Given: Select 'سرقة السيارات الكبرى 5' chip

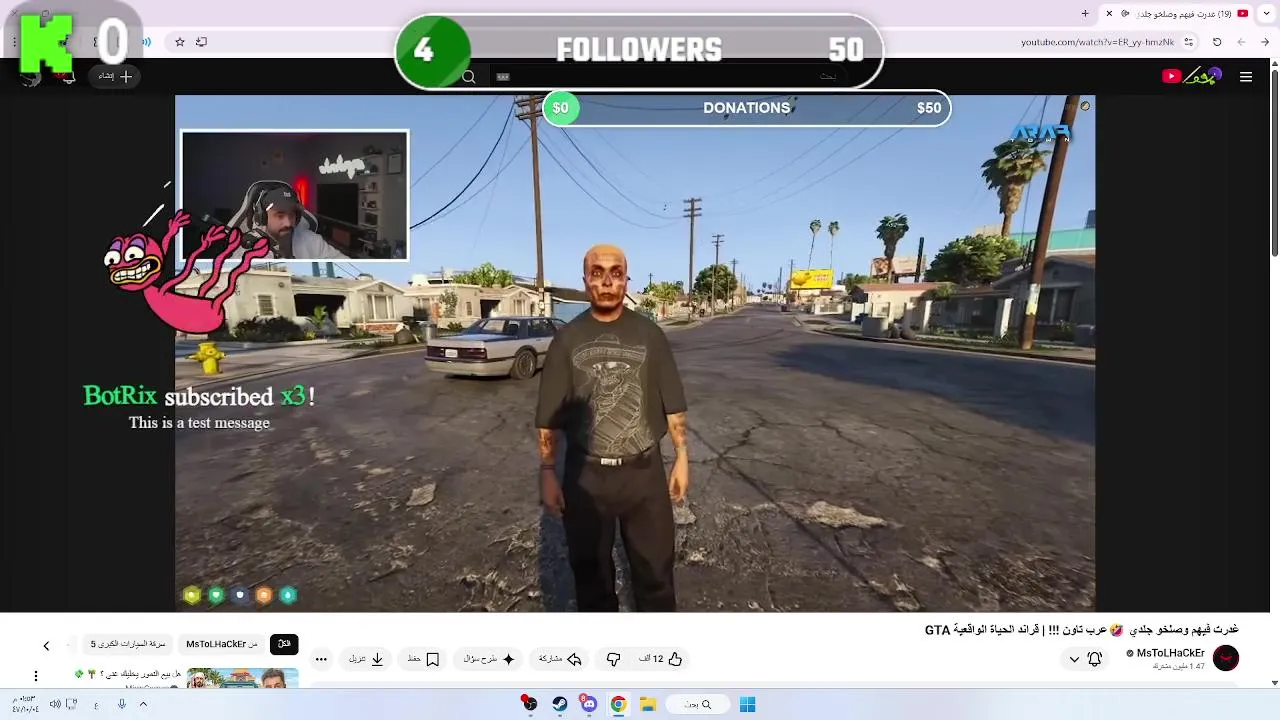Looking at the screenshot, I should (128, 644).
